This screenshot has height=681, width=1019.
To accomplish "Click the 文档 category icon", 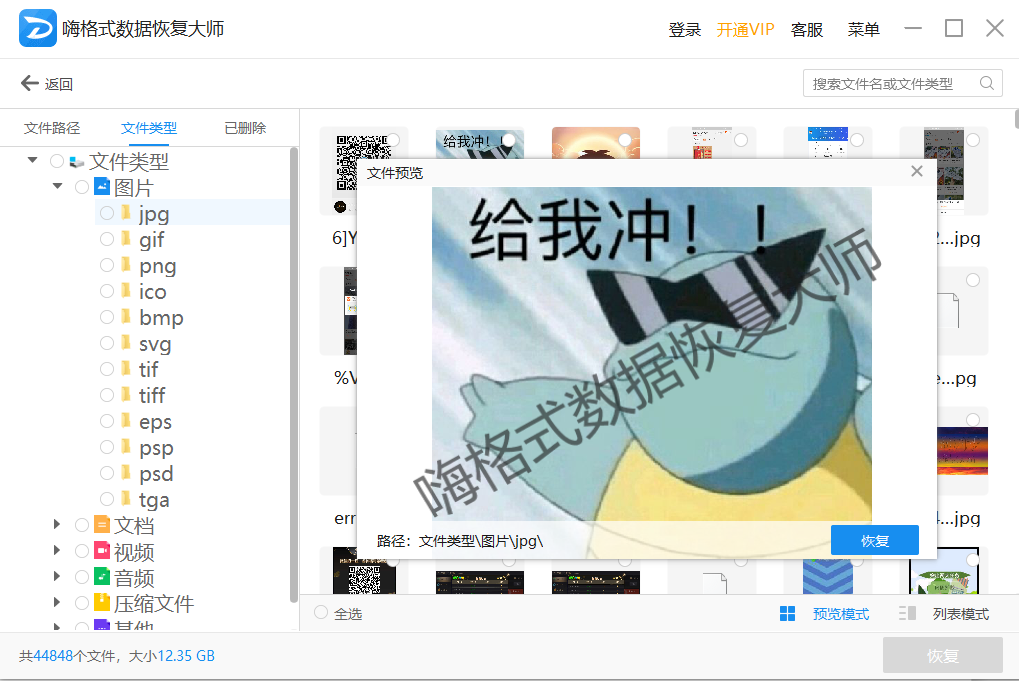I will 102,524.
